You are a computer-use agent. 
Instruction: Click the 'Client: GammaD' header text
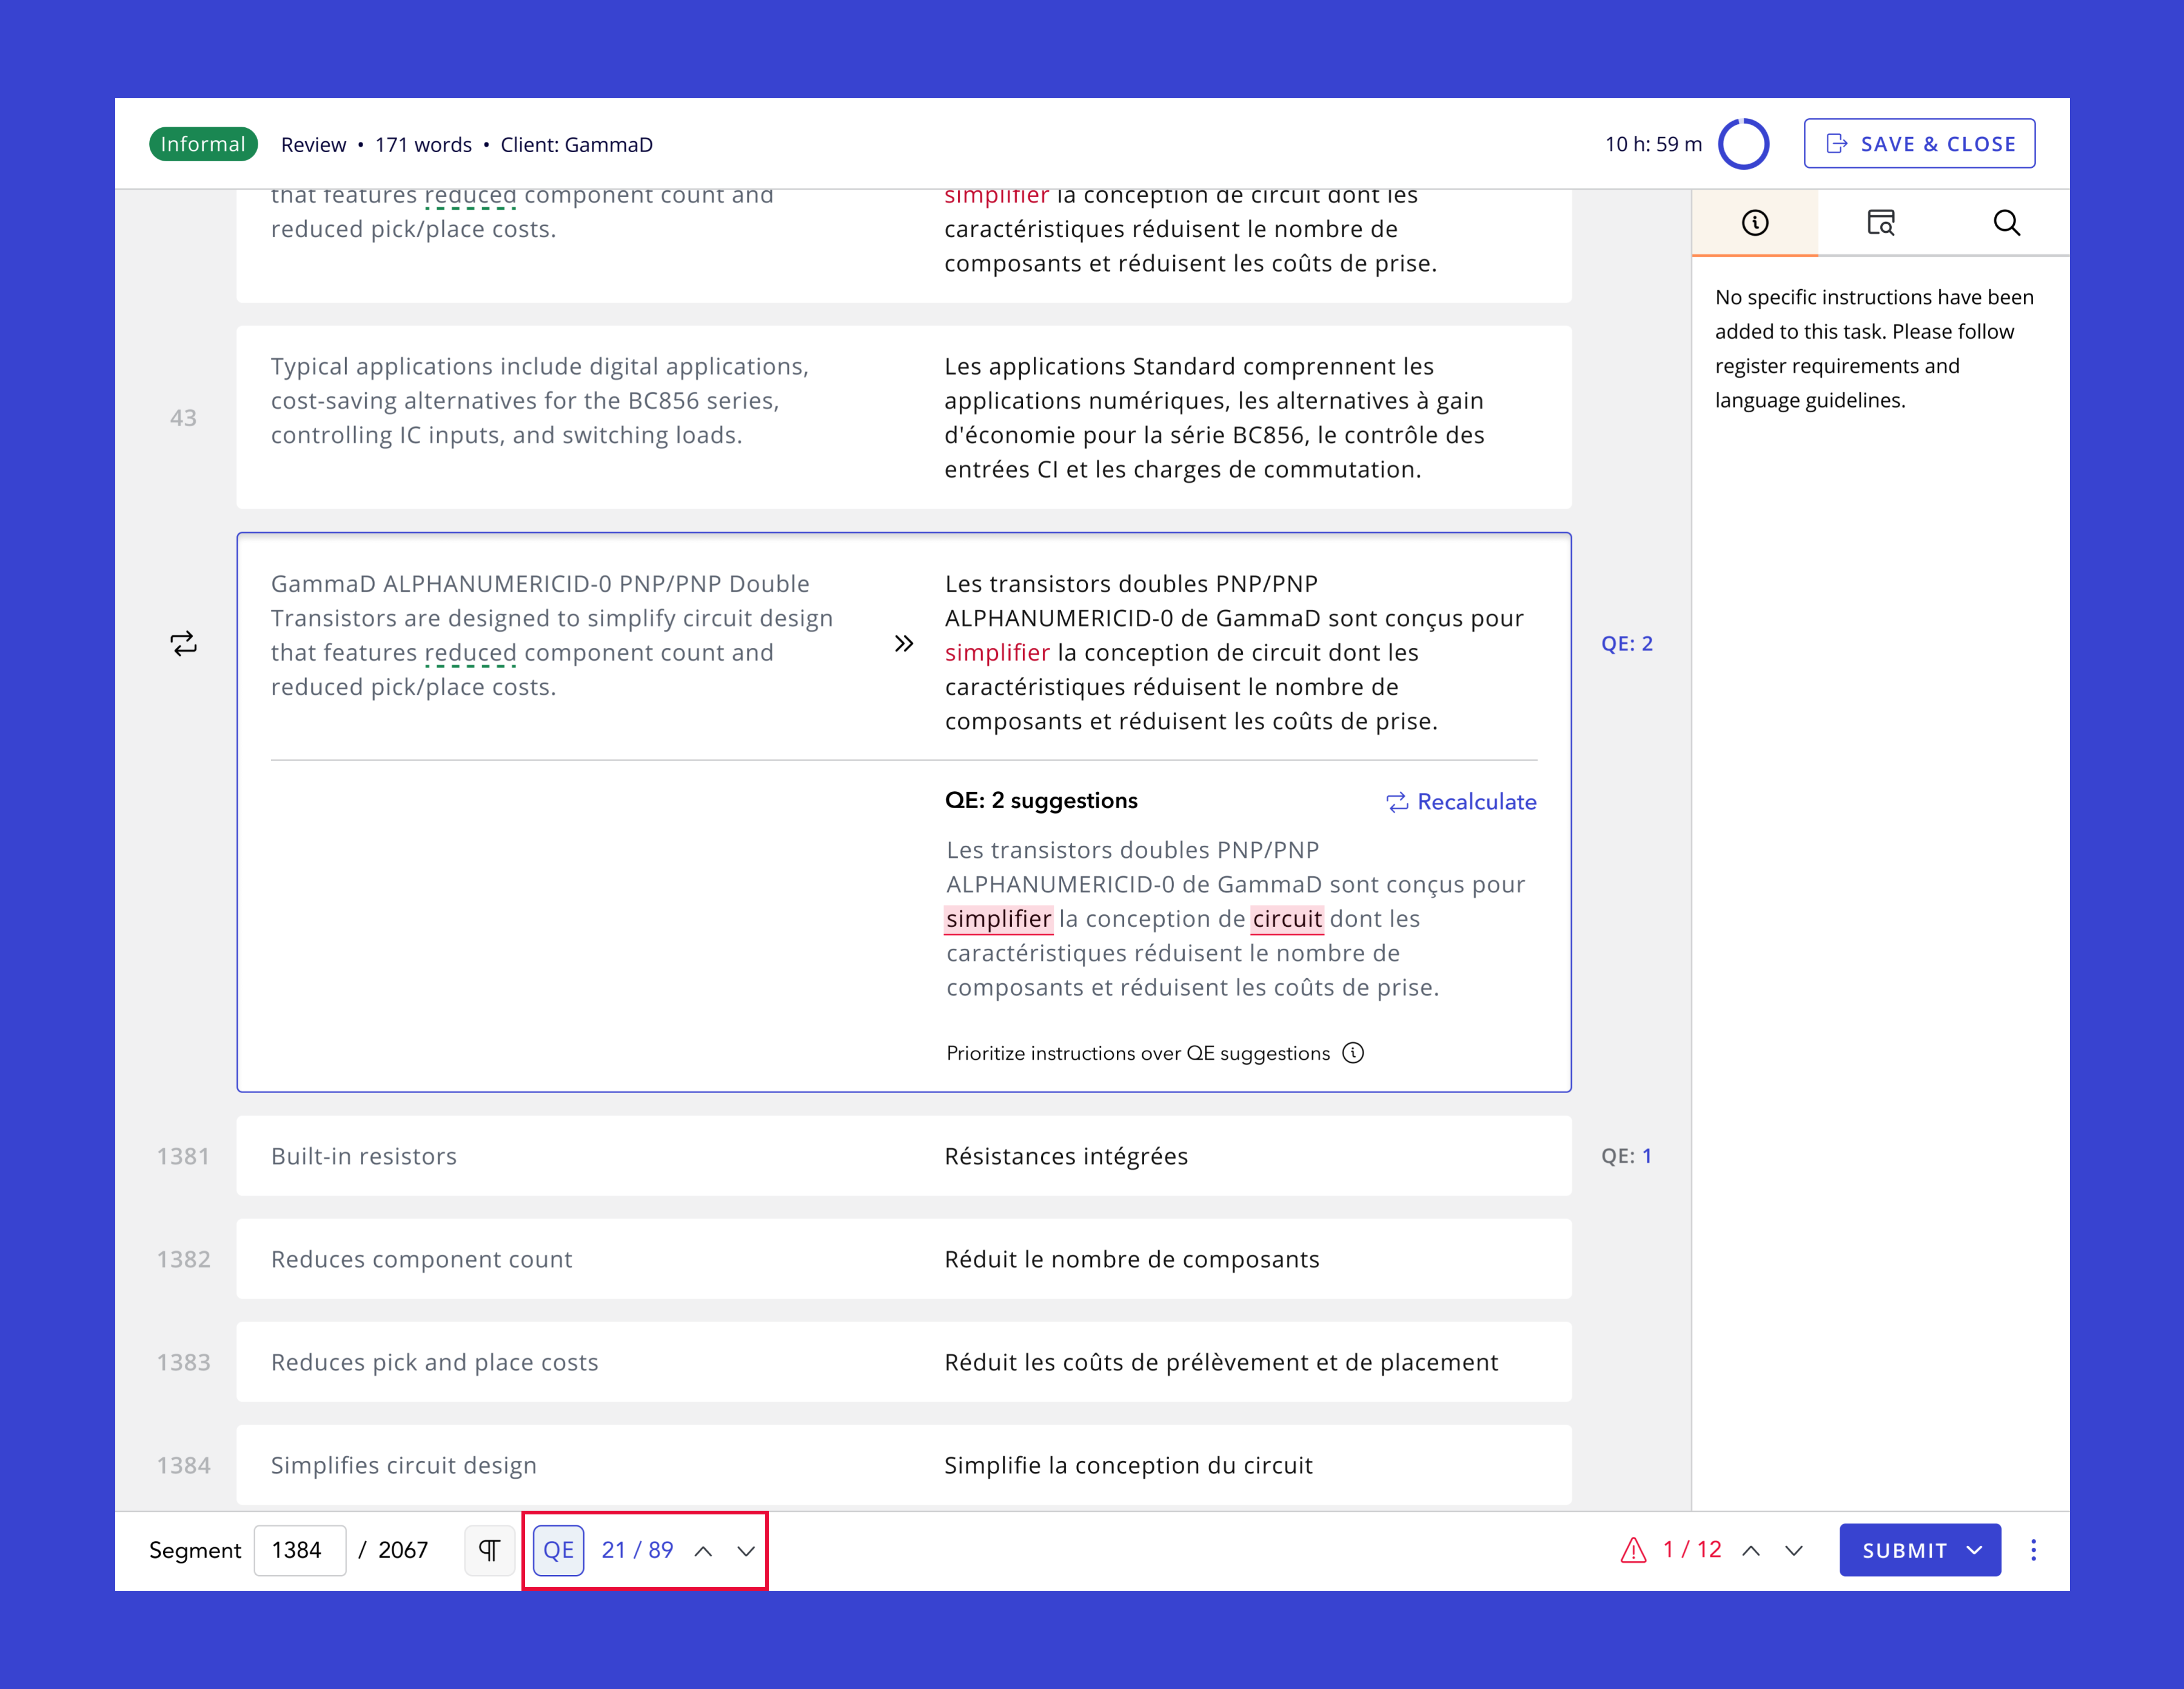(x=576, y=145)
